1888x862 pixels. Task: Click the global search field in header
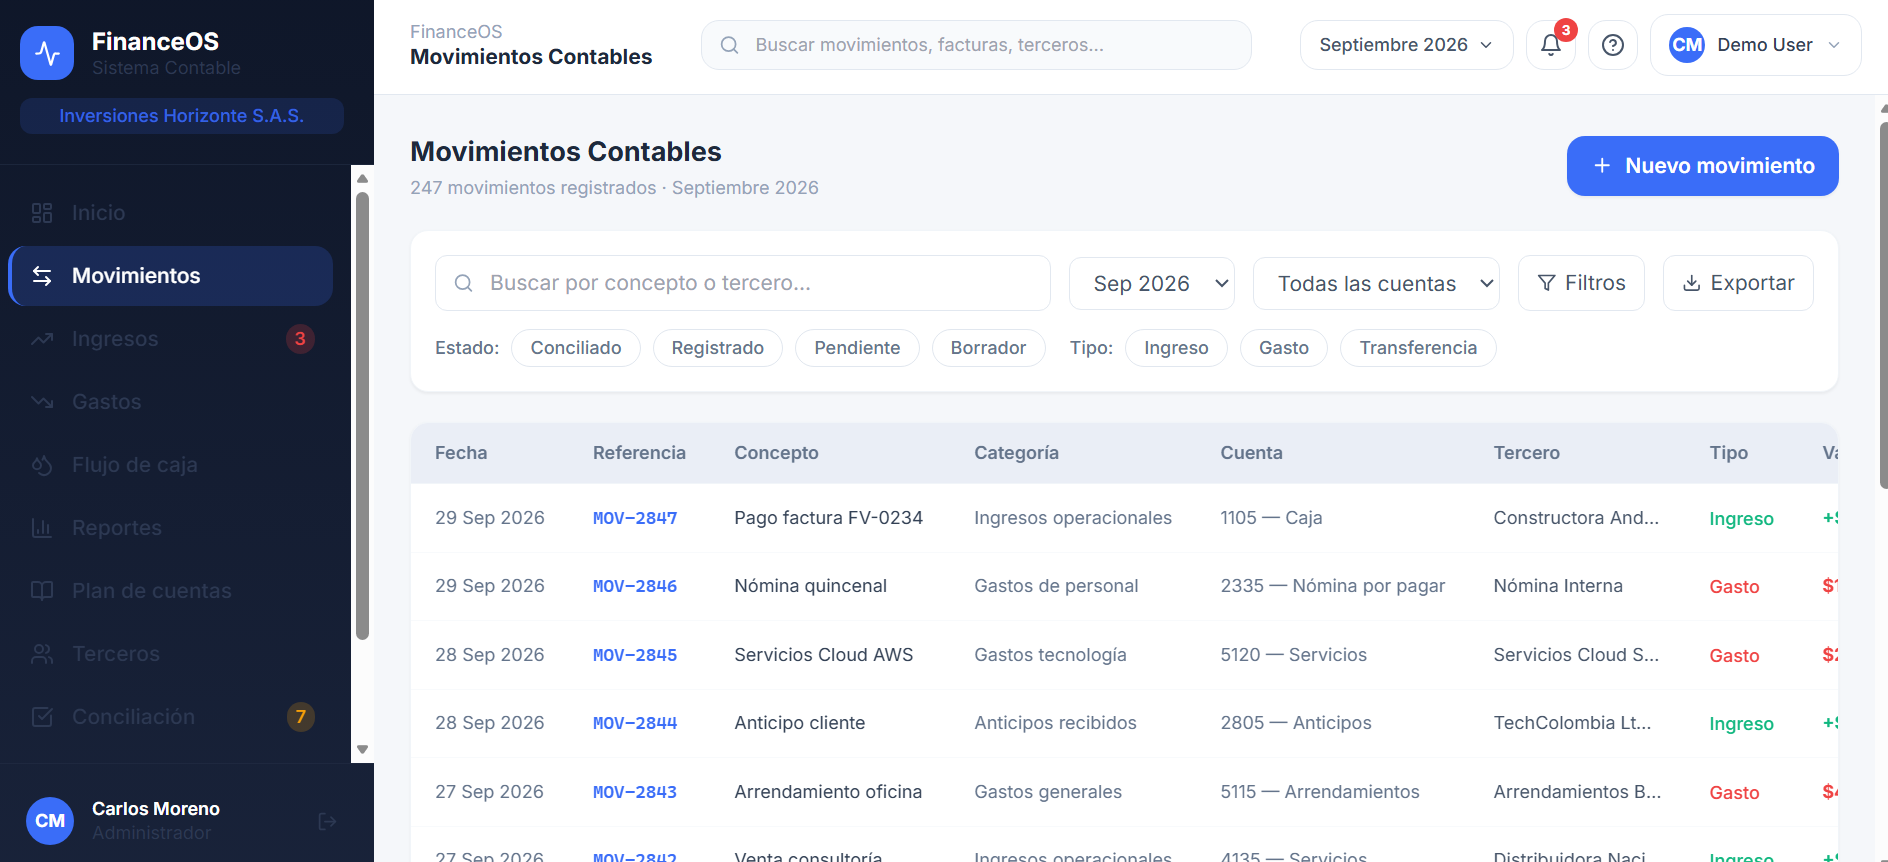tap(976, 45)
